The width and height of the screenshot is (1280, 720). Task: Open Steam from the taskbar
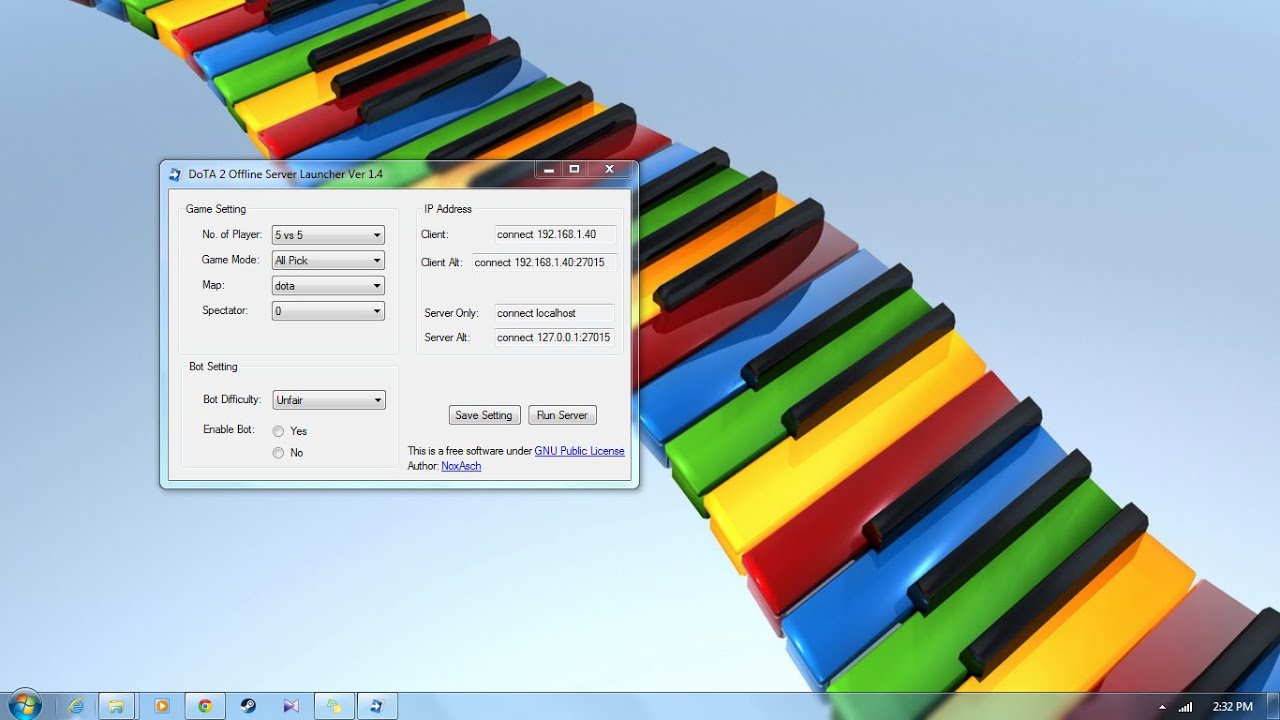tap(248, 706)
